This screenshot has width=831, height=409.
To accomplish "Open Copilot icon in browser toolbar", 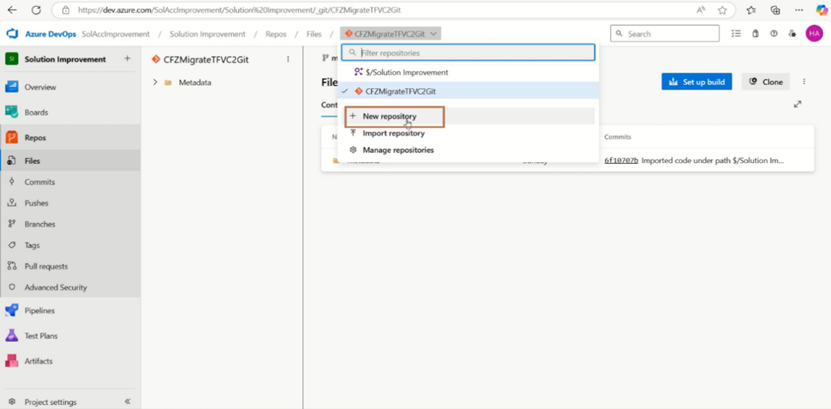I will click(x=821, y=10).
